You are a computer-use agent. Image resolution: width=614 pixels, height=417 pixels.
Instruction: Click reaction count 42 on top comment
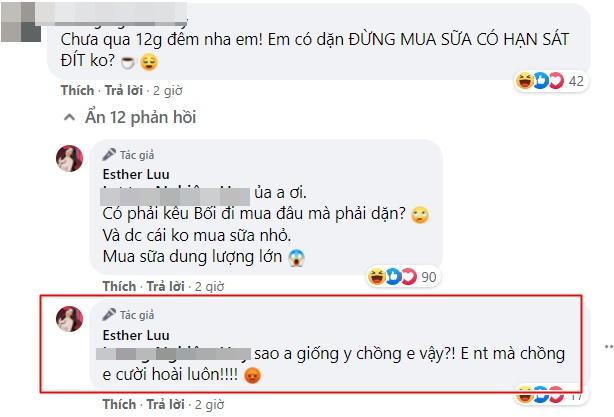575,80
